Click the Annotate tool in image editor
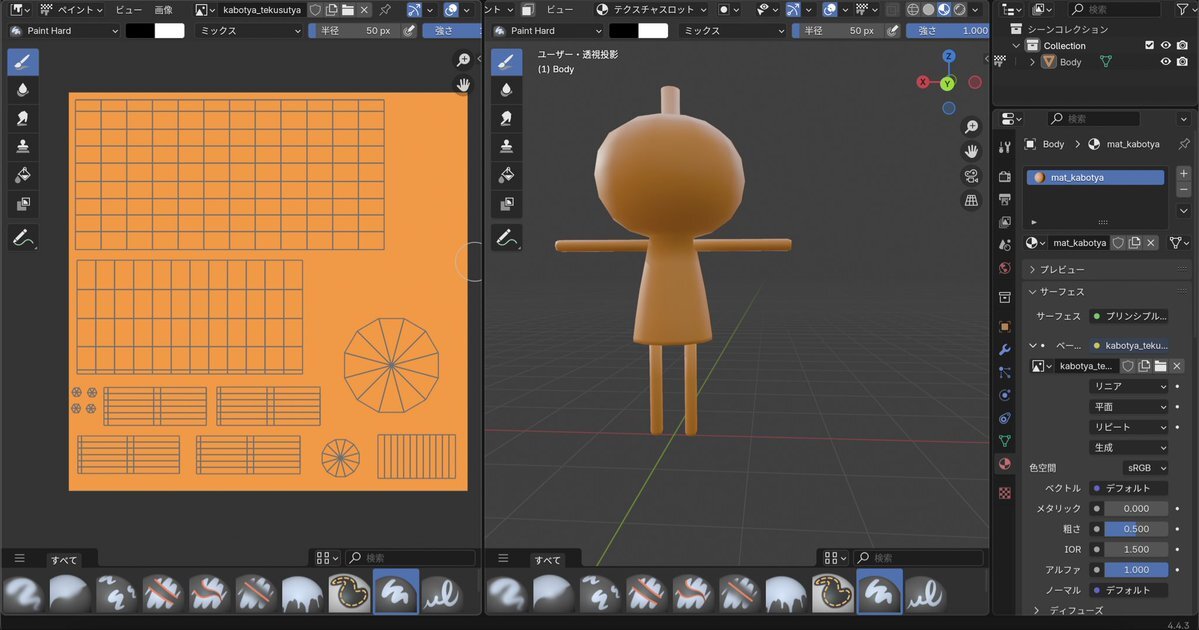The image size is (1199, 630). (22, 238)
